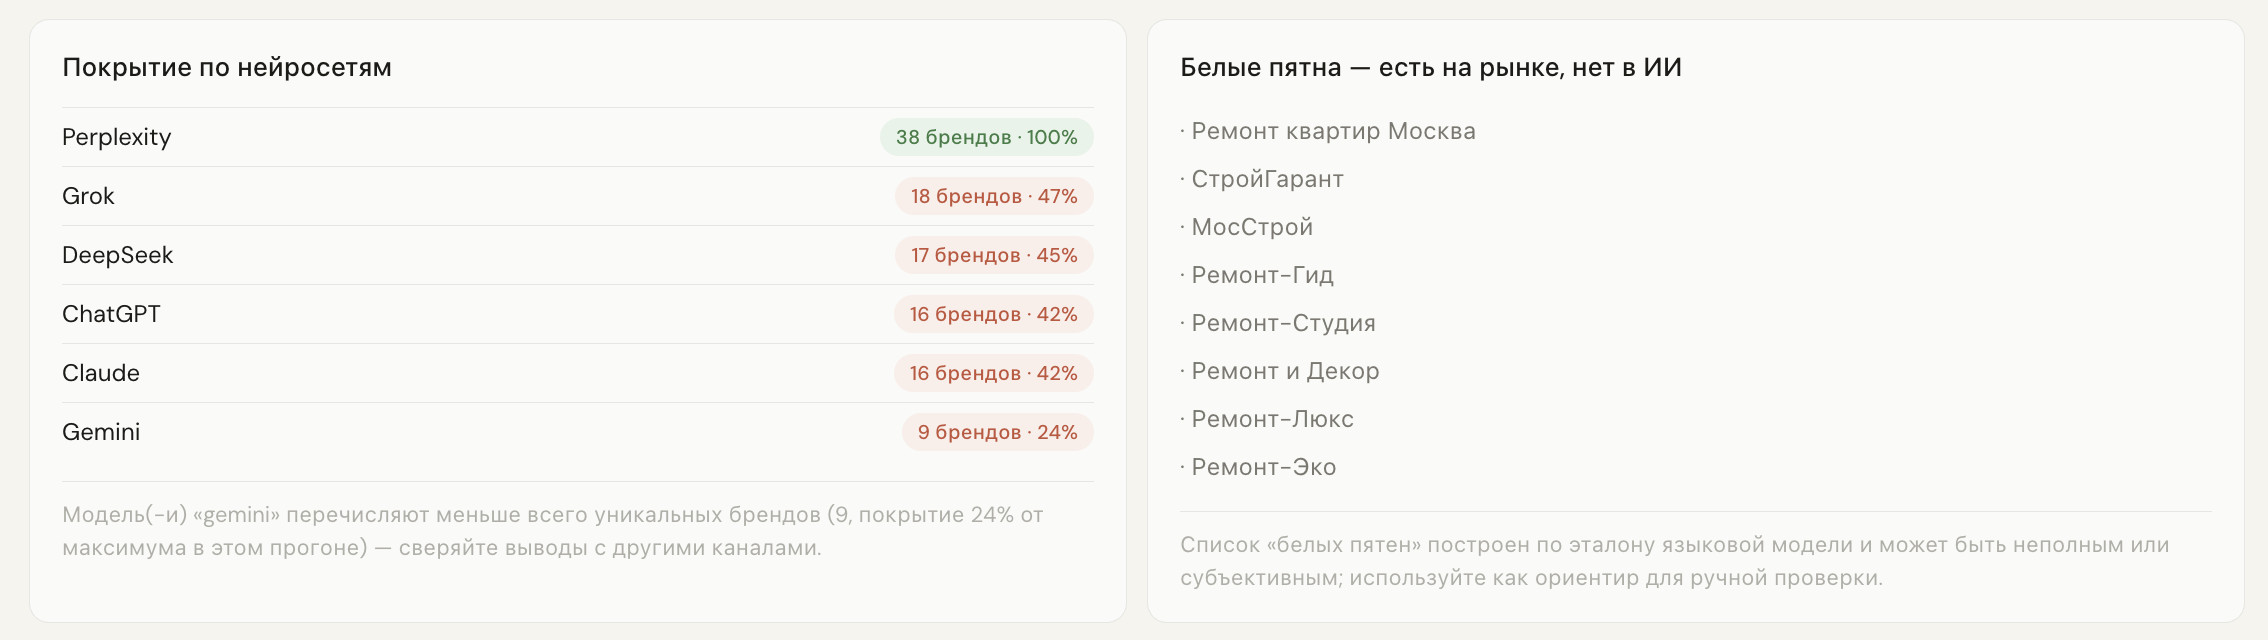2268x640 pixels.
Task: Click the Белые пятна panel heading
Action: pyautogui.click(x=1431, y=67)
